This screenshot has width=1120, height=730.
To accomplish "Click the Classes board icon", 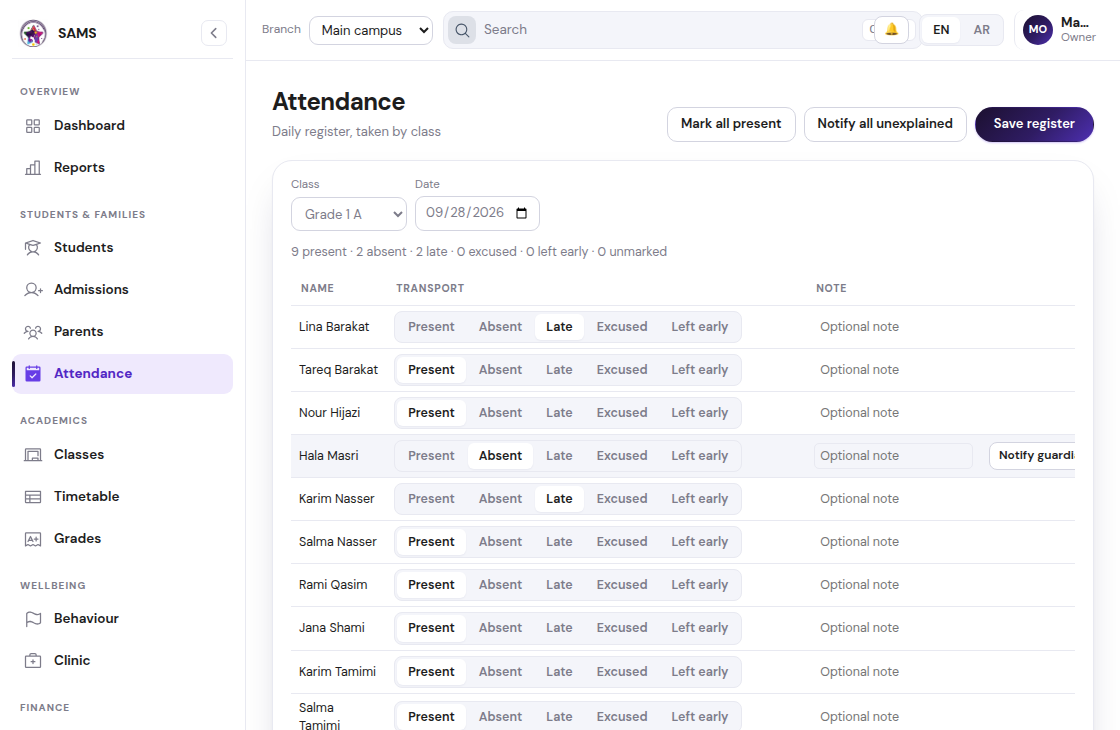I will pyautogui.click(x=33, y=455).
